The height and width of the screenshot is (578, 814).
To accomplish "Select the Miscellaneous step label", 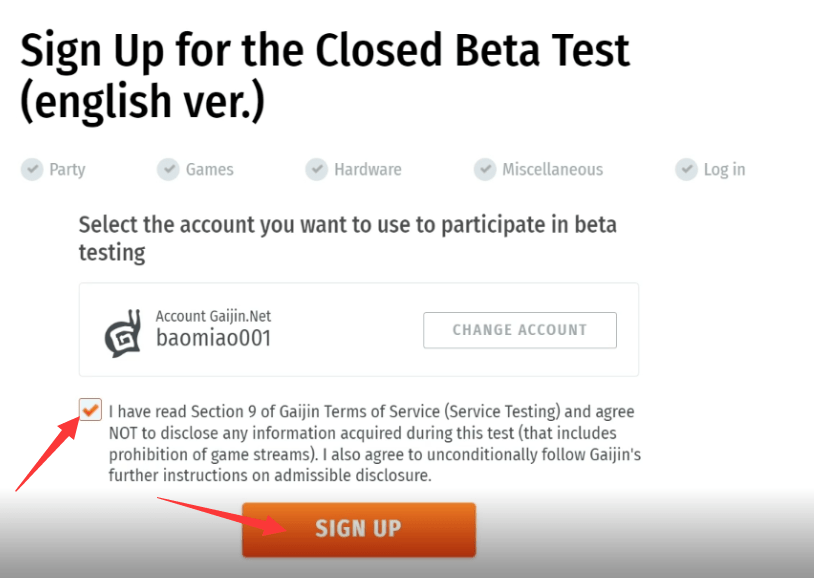I will click(552, 169).
